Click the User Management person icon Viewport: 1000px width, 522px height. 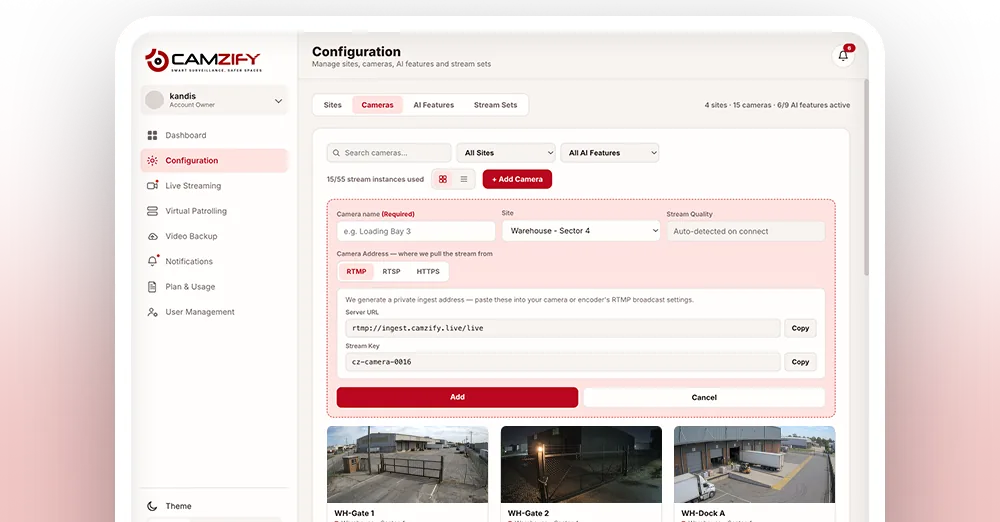pyautogui.click(x=152, y=312)
